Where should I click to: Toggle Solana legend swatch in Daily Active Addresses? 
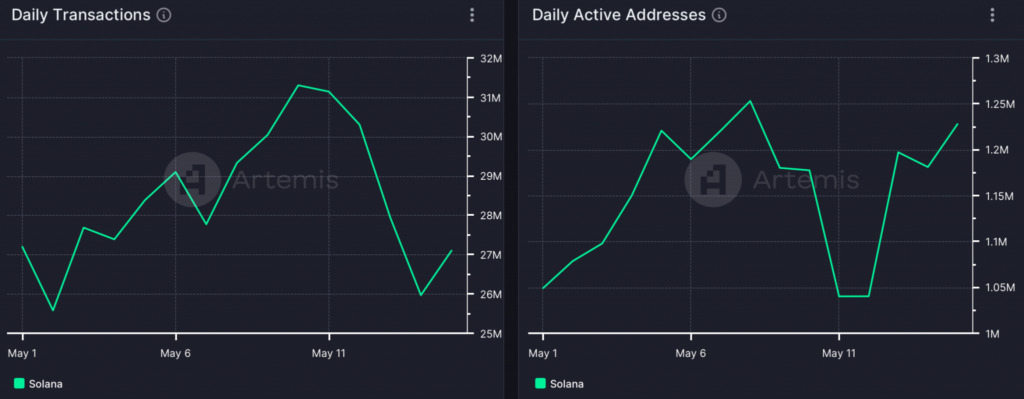pyautogui.click(x=540, y=383)
